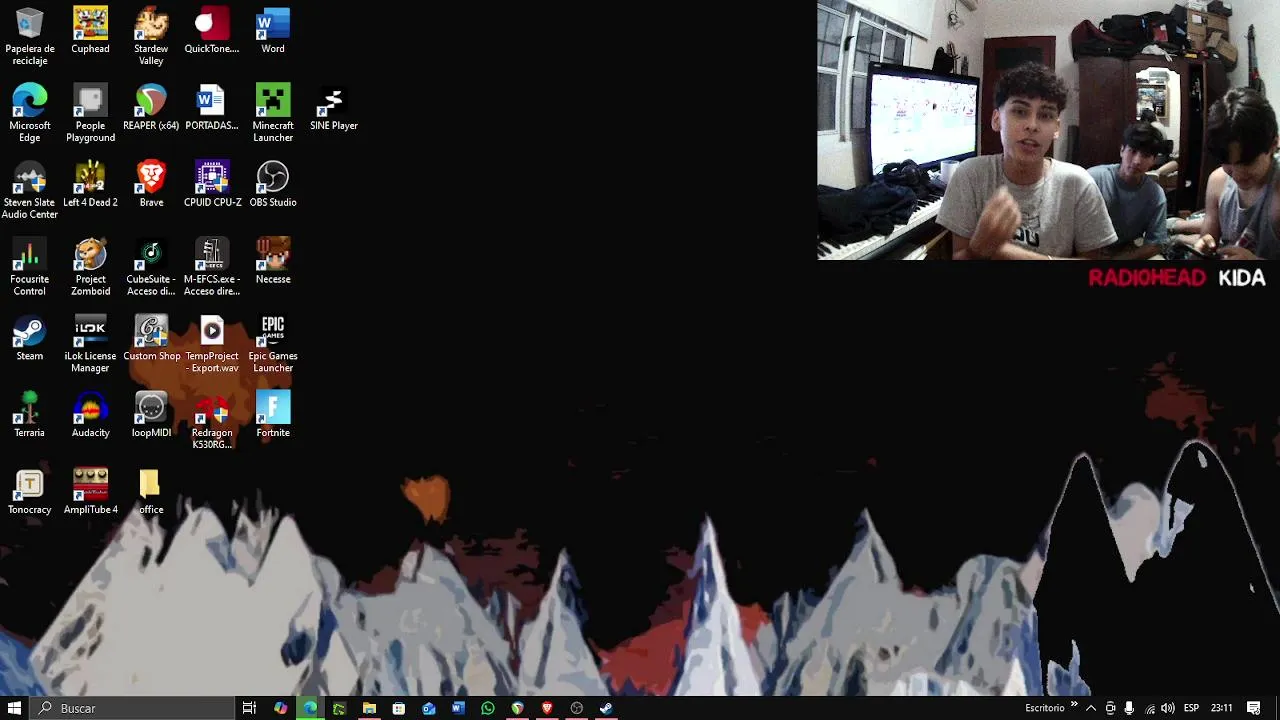
Task: Open the notification center
Action: coord(1254,708)
